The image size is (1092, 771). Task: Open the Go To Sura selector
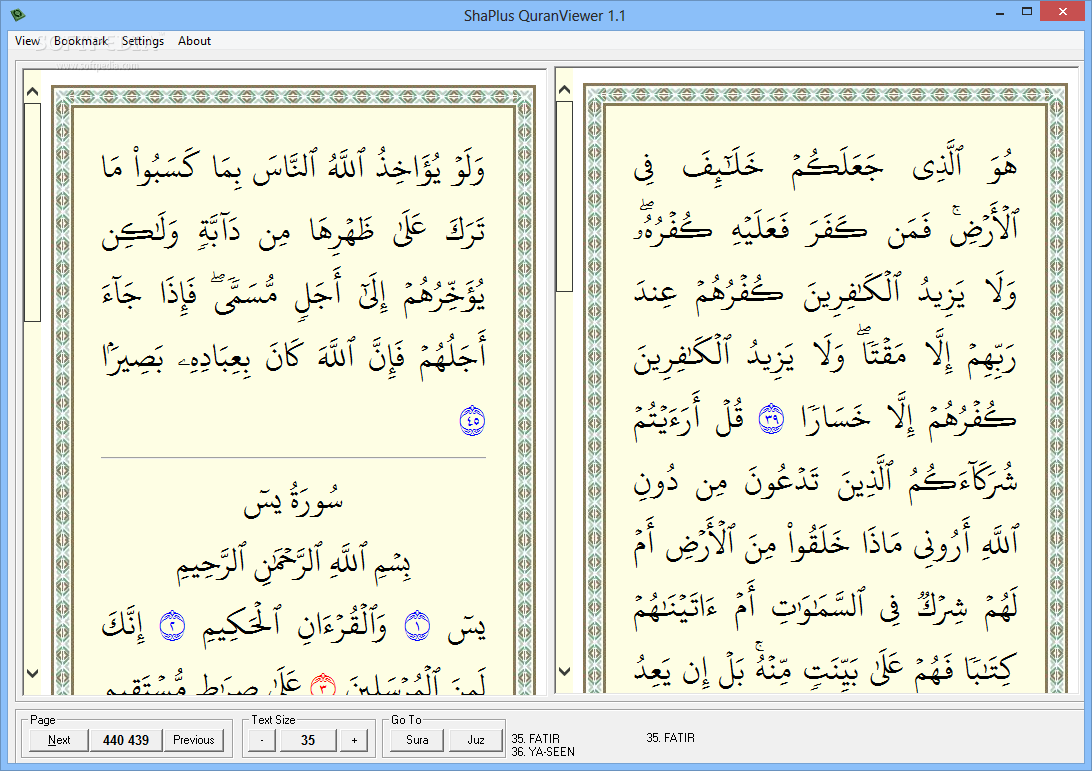tap(416, 740)
